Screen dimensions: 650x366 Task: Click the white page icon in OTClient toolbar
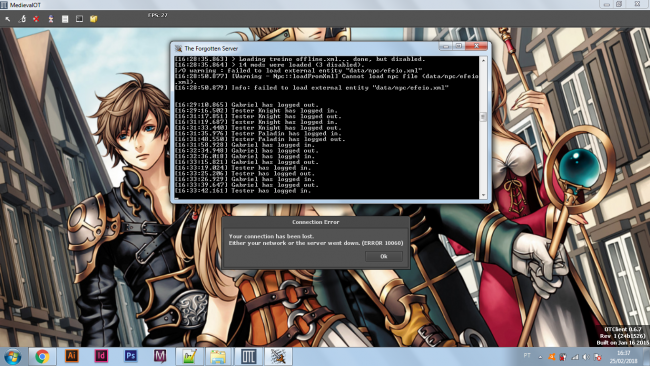[65, 19]
